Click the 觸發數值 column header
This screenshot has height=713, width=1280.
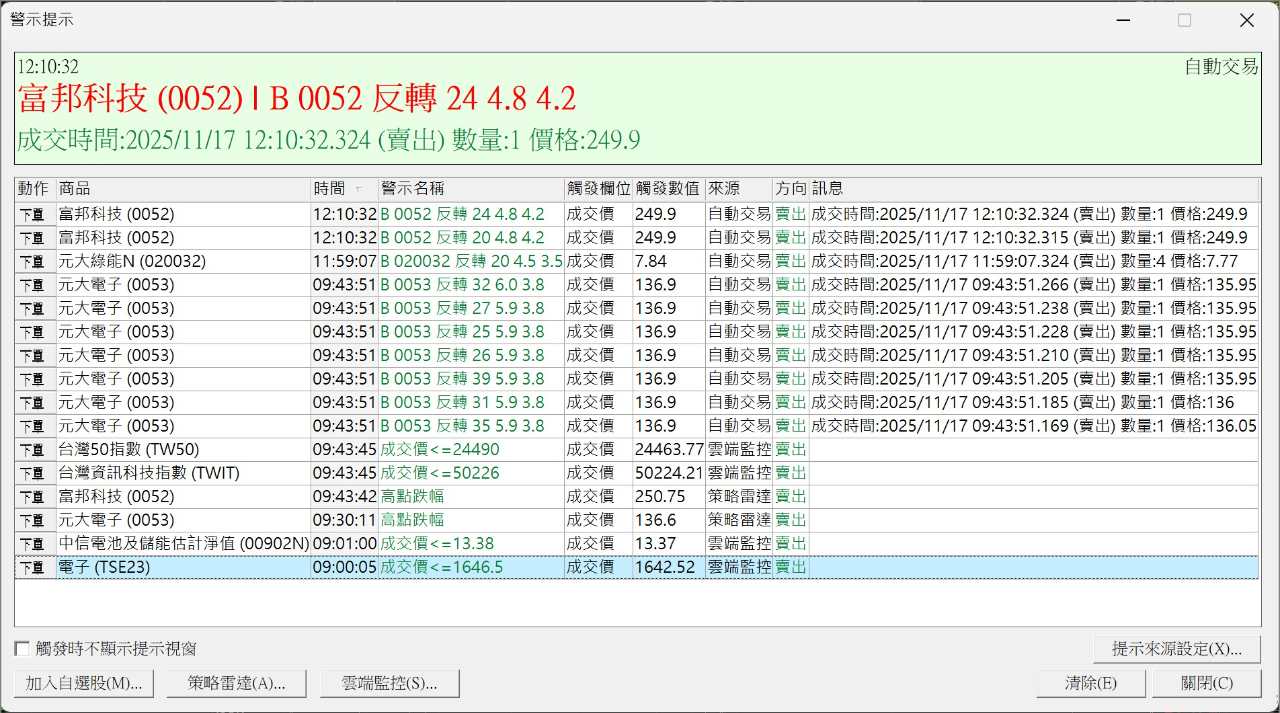pyautogui.click(x=667, y=189)
